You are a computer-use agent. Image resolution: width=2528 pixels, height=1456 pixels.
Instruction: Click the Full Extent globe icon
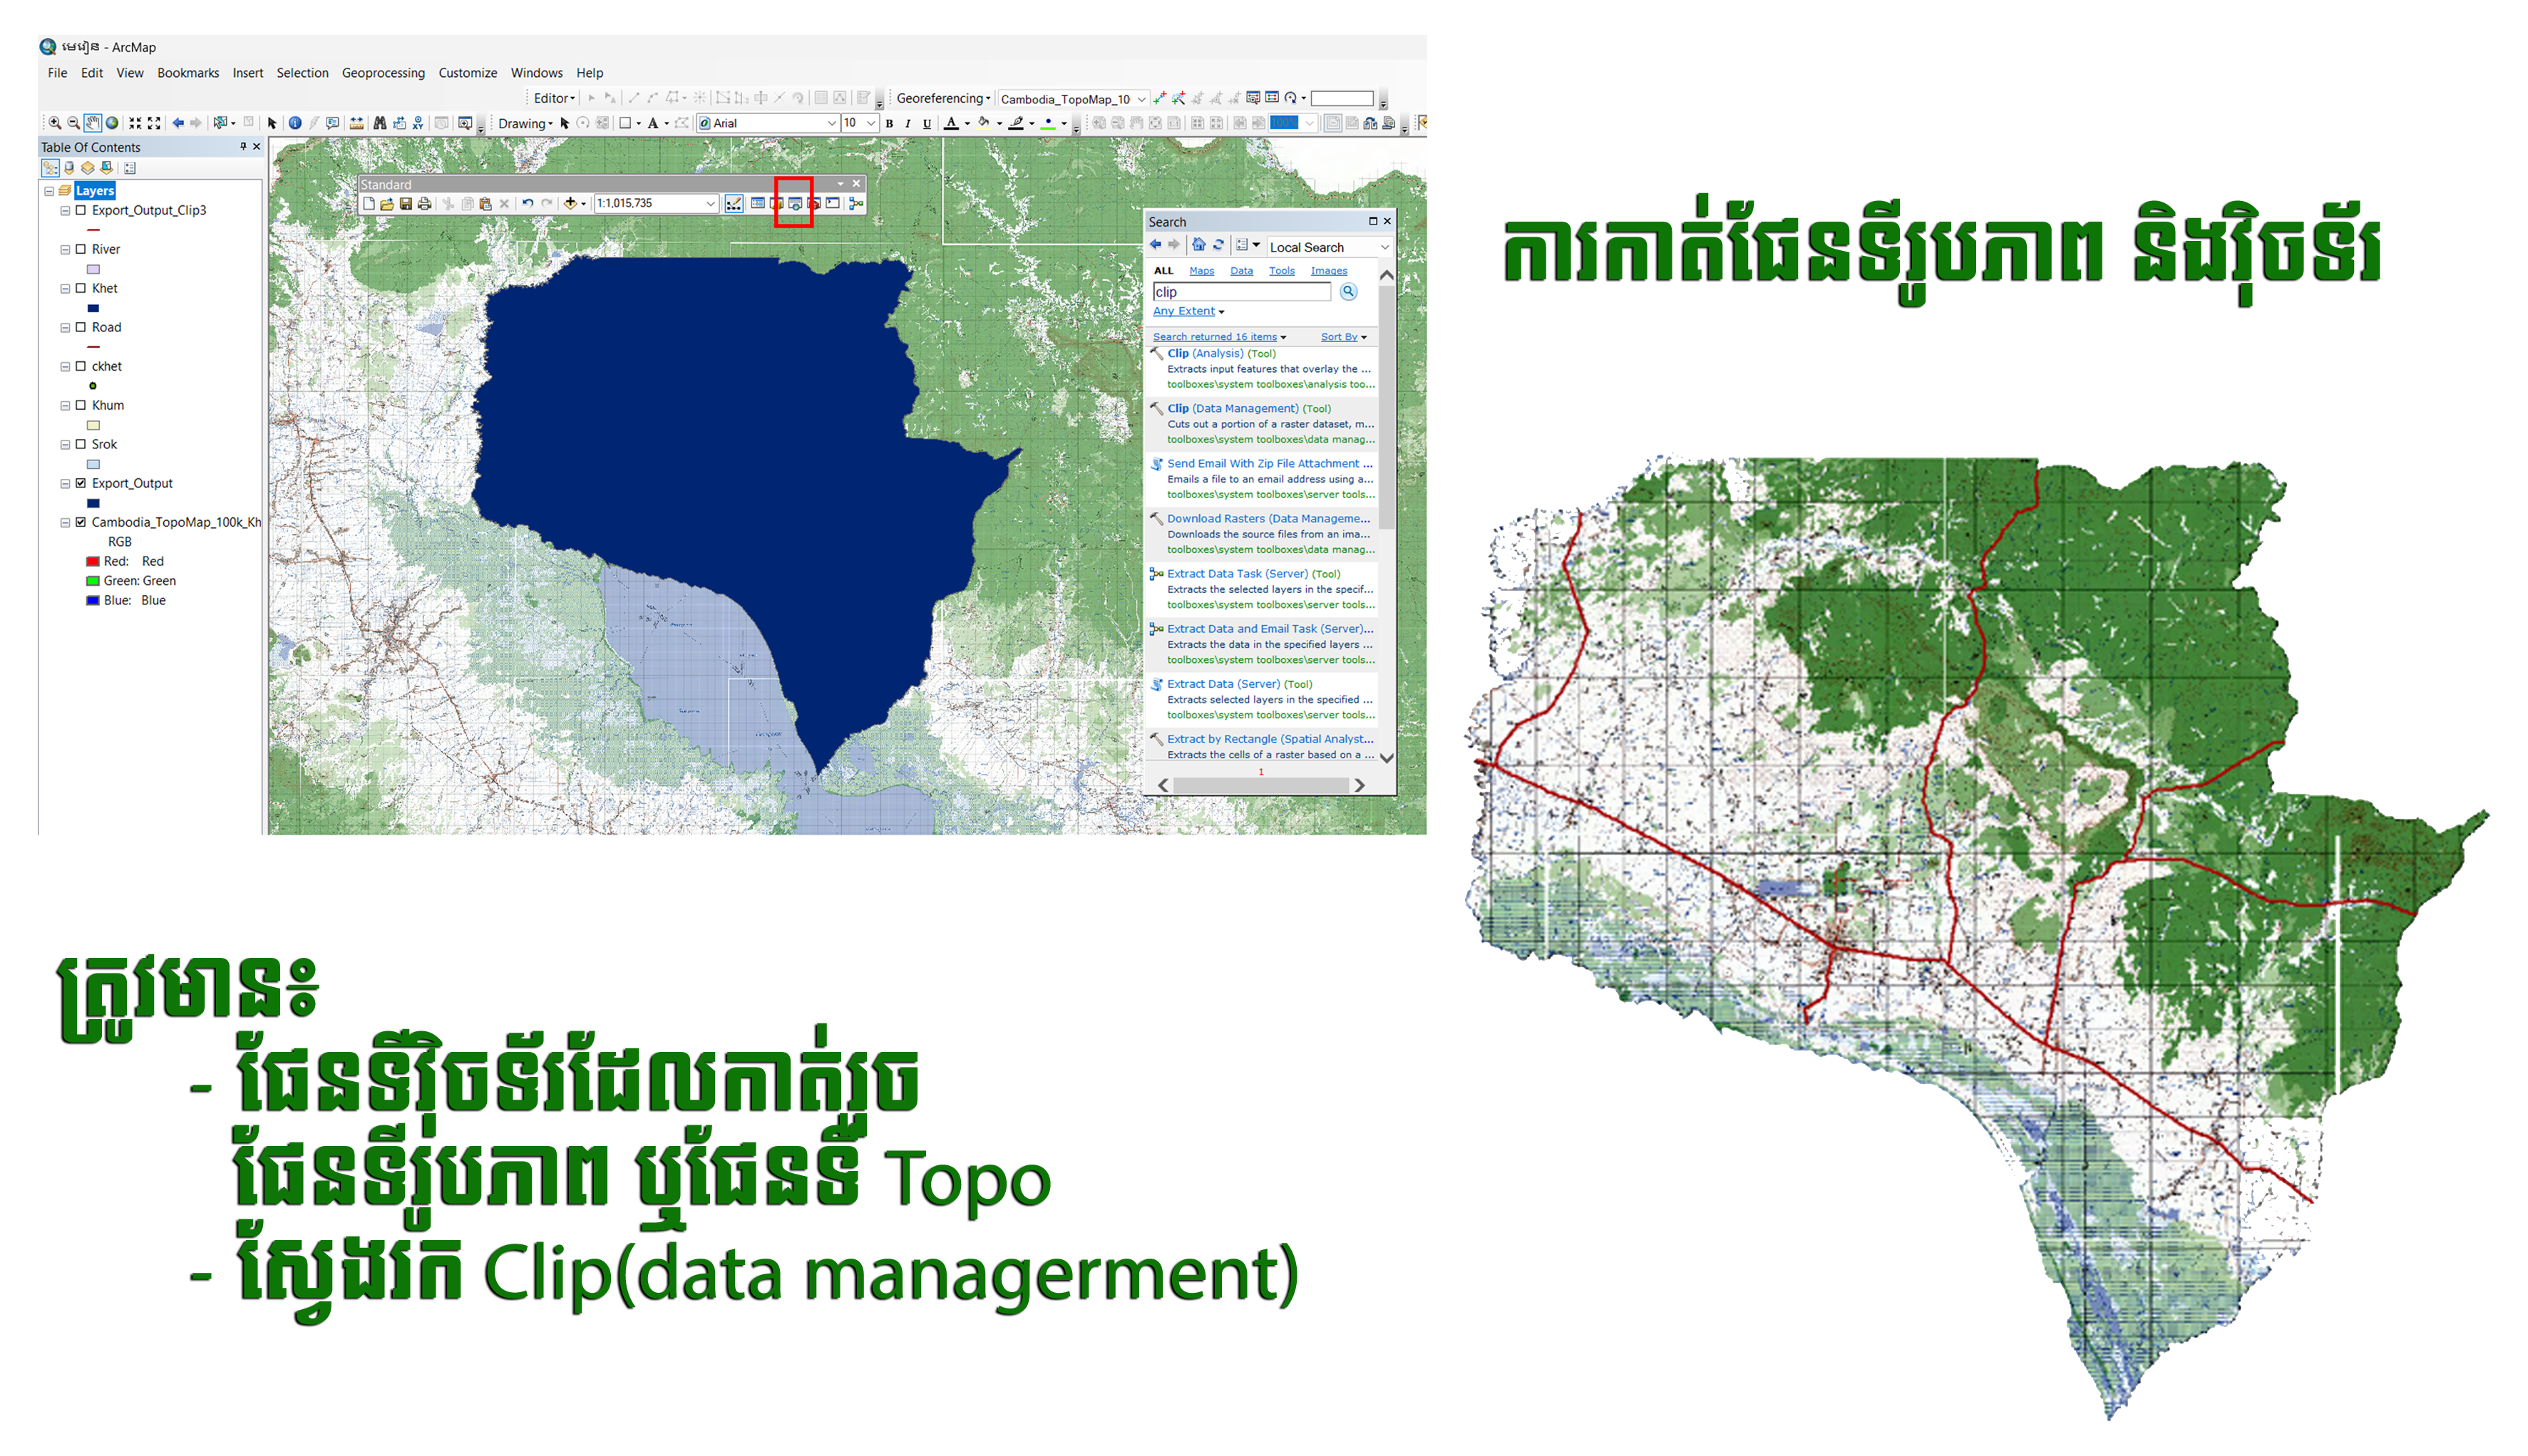coord(112,123)
